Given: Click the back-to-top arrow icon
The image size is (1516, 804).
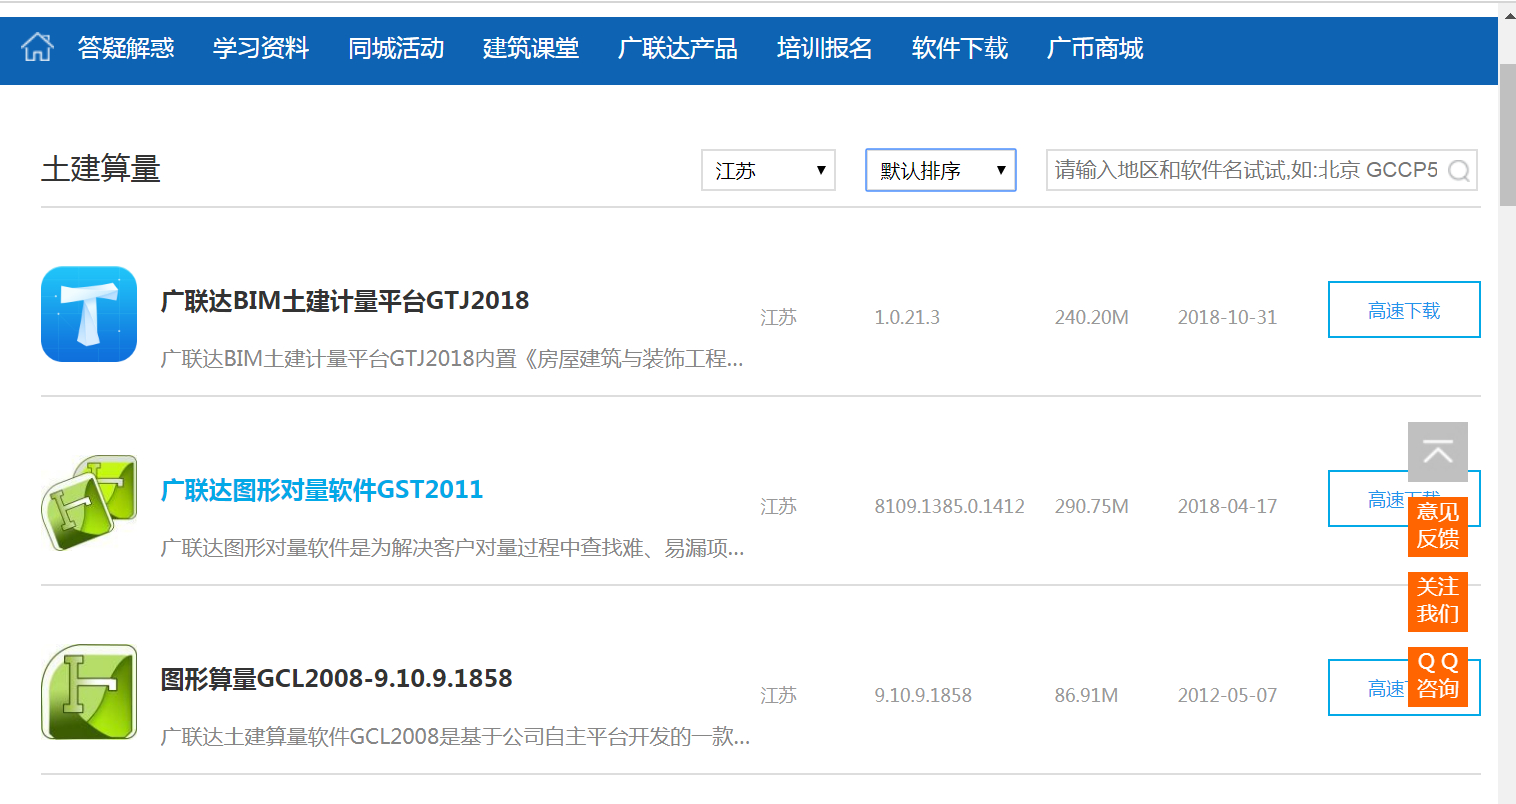Looking at the screenshot, I should tap(1438, 452).
